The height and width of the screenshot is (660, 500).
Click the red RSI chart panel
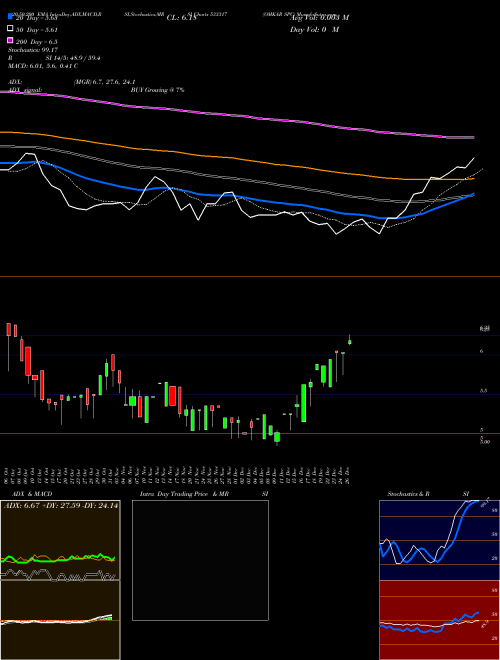(x=439, y=620)
